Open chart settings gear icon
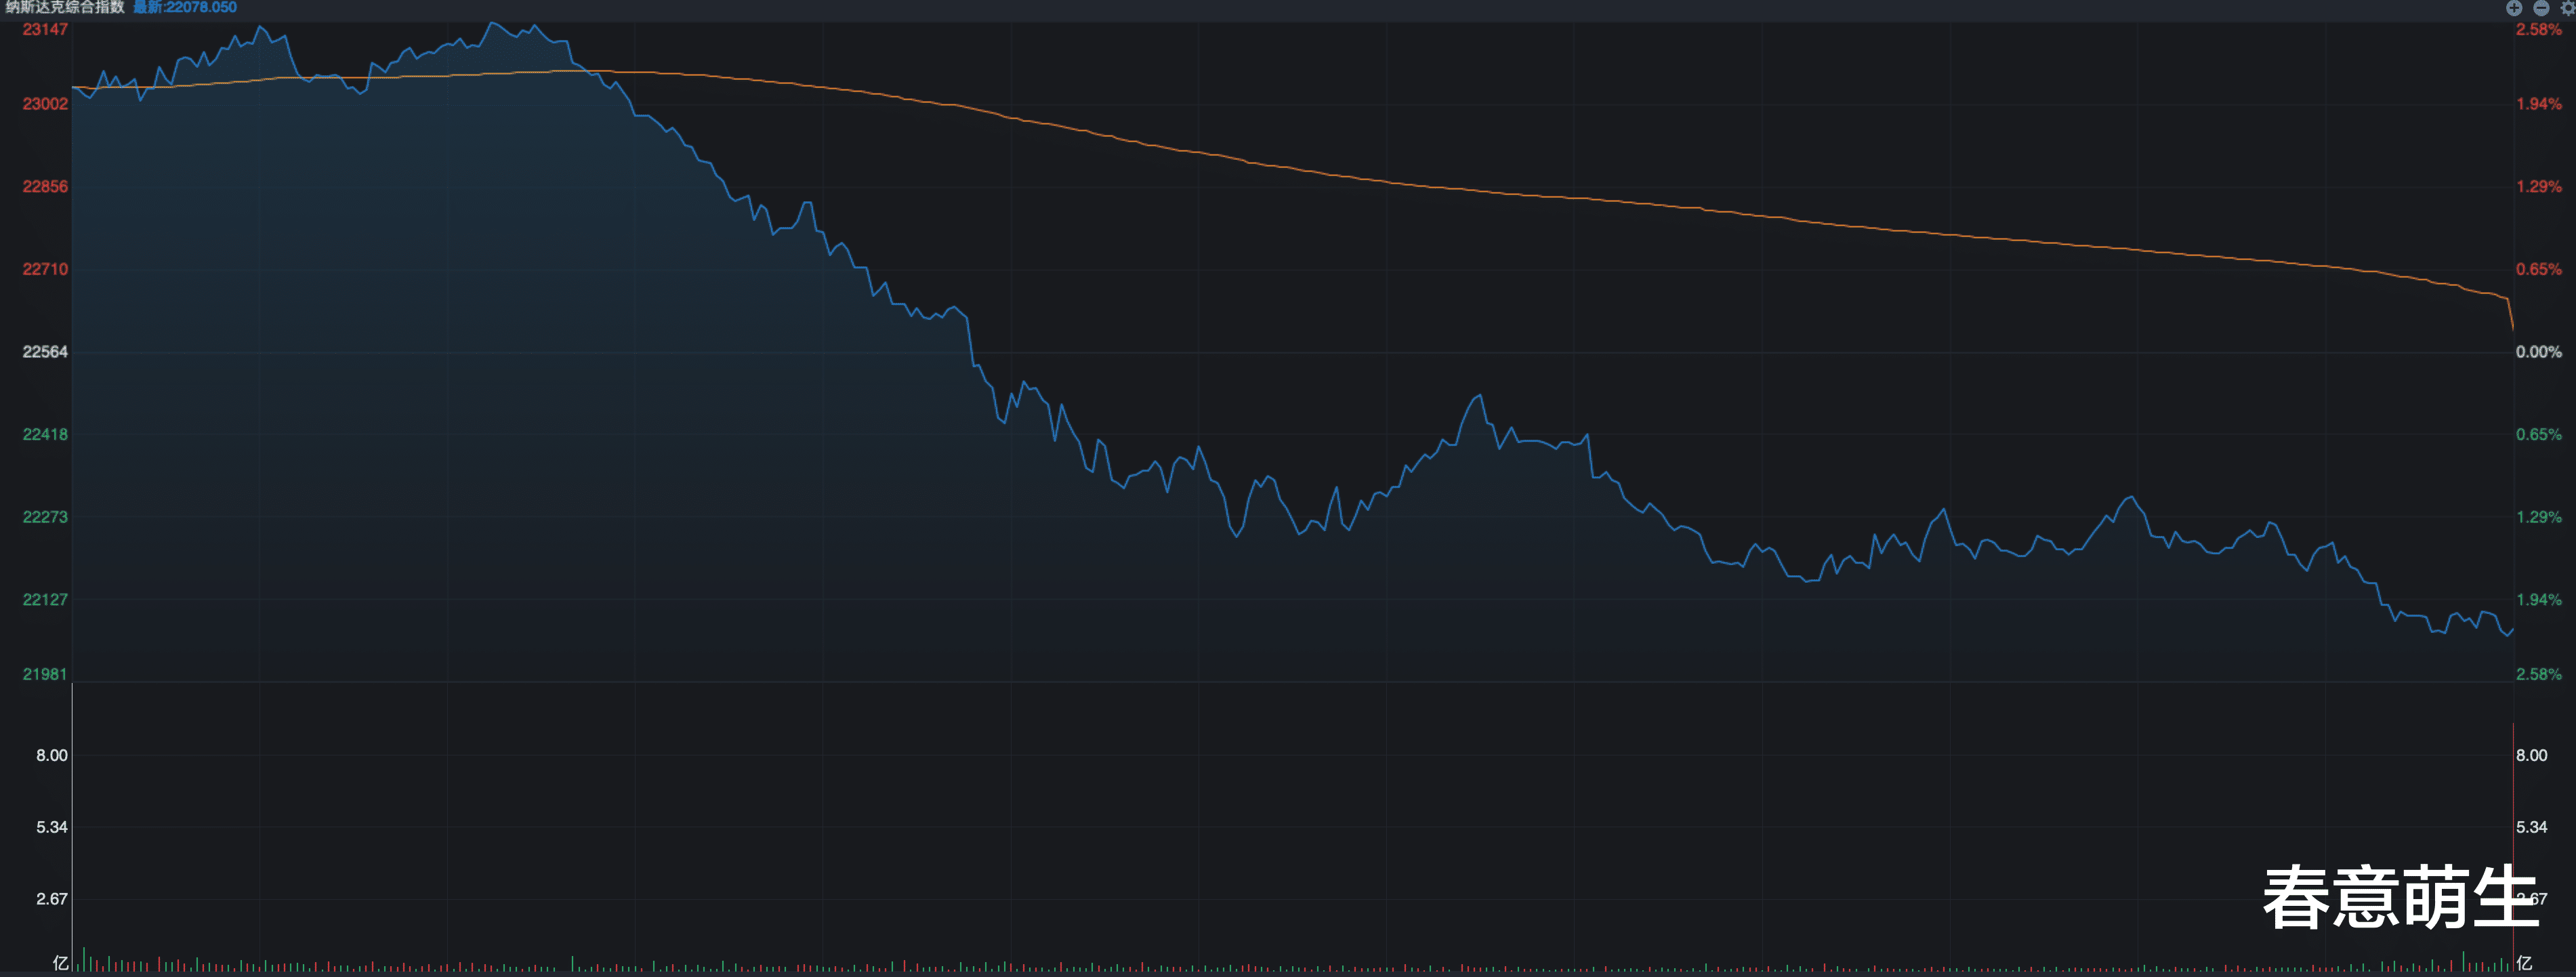2576x977 pixels. 2567,8
